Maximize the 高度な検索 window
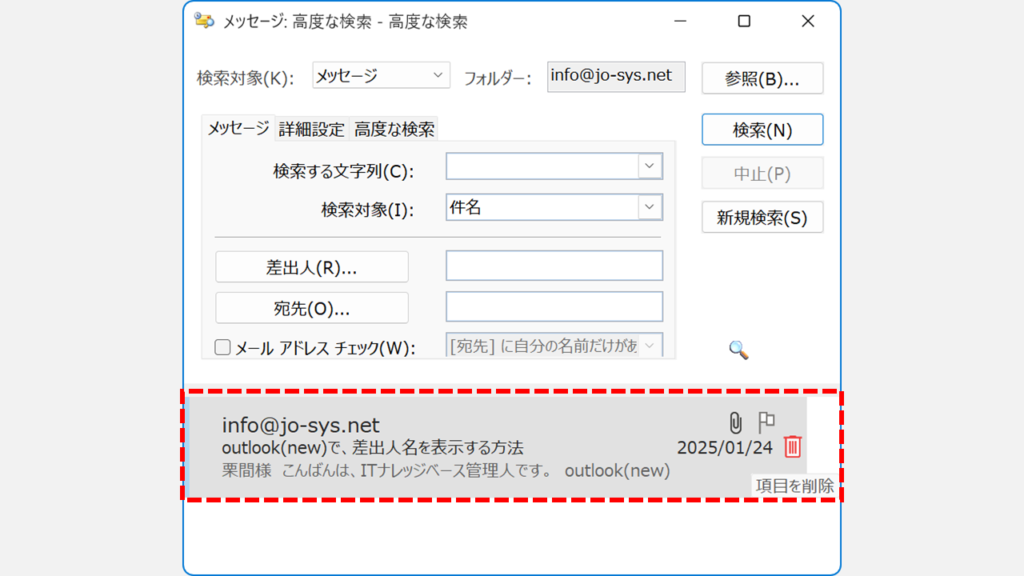Screen dimensions: 1024x576 (744, 21)
